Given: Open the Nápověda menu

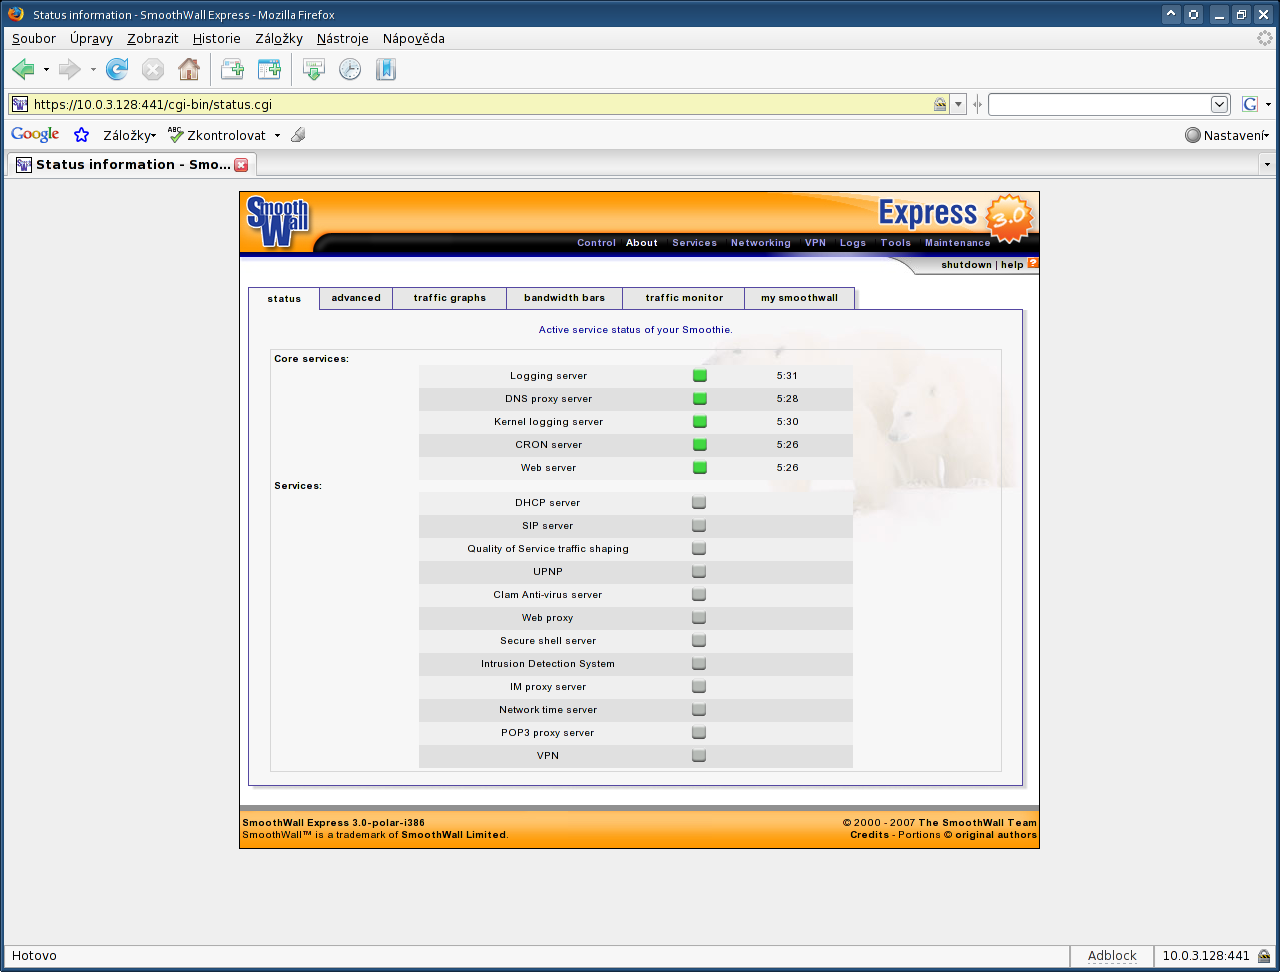Looking at the screenshot, I should point(414,39).
